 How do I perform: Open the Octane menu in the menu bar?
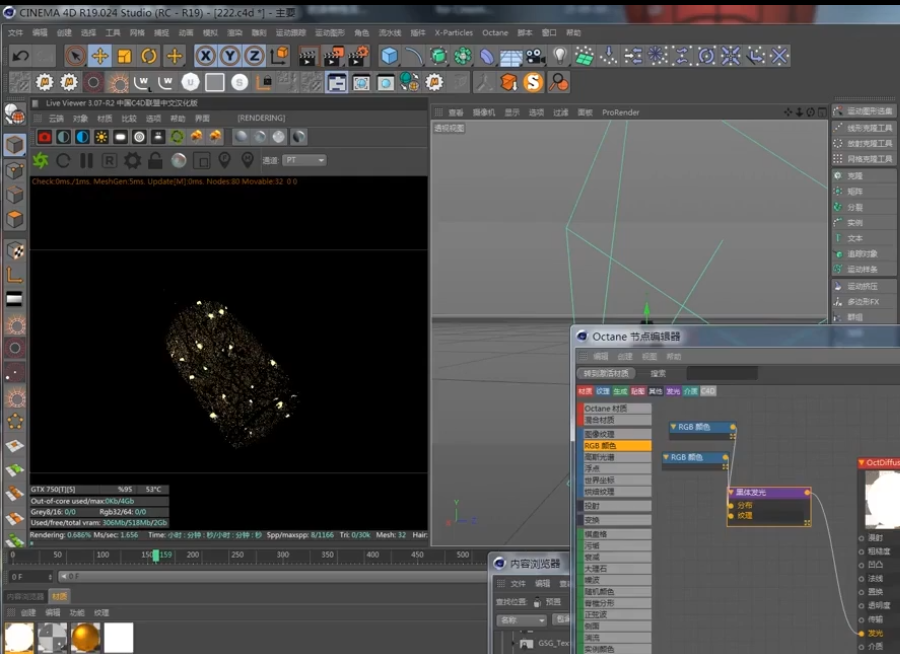pos(495,33)
